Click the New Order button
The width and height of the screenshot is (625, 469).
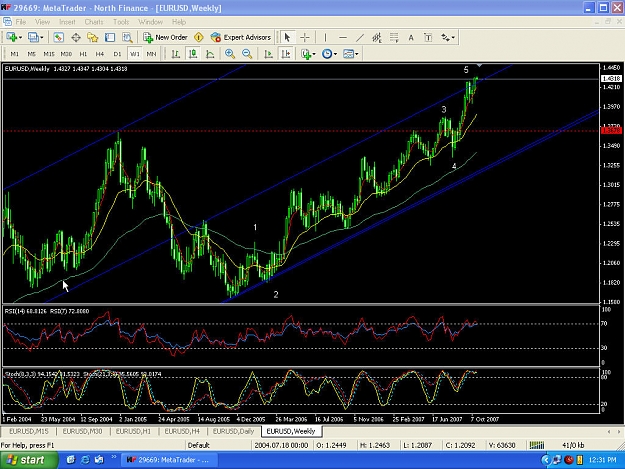[x=165, y=37]
